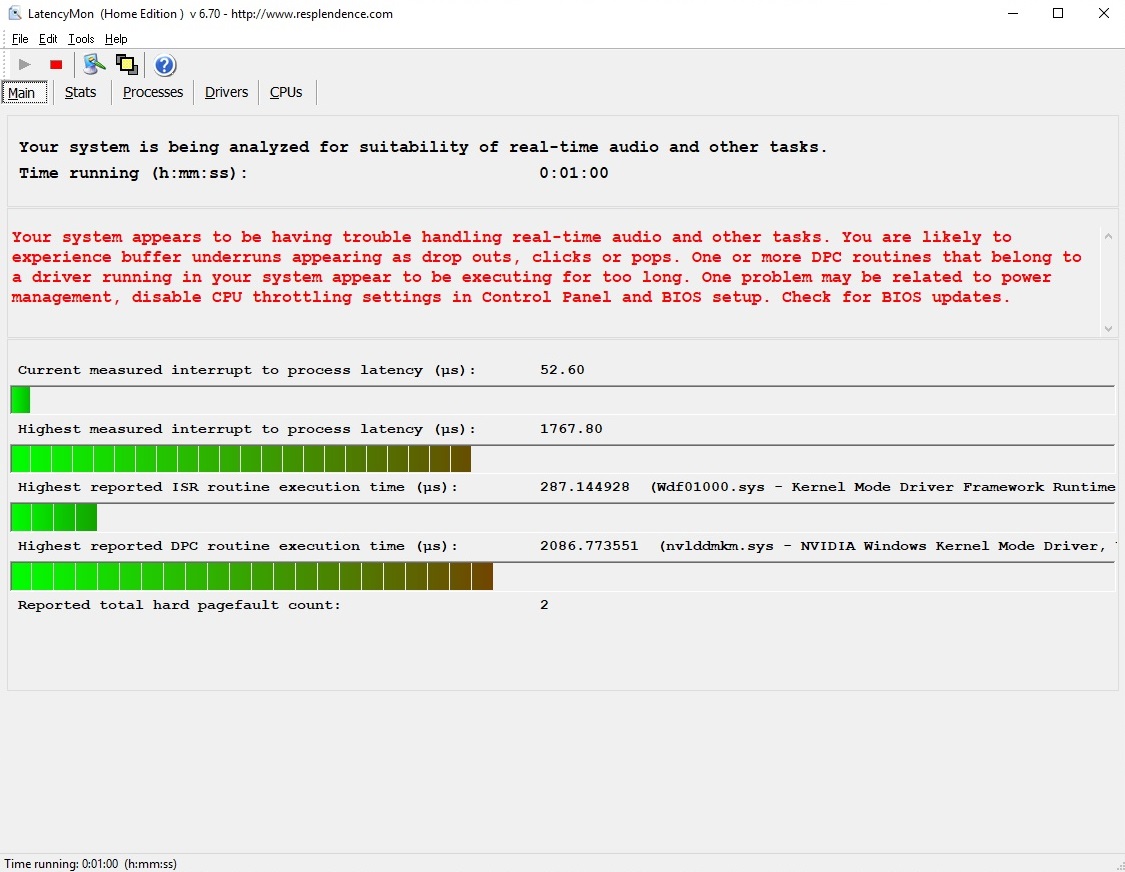Click the monitor with green pen toolbar icon
The width and height of the screenshot is (1125, 872).
[x=94, y=65]
